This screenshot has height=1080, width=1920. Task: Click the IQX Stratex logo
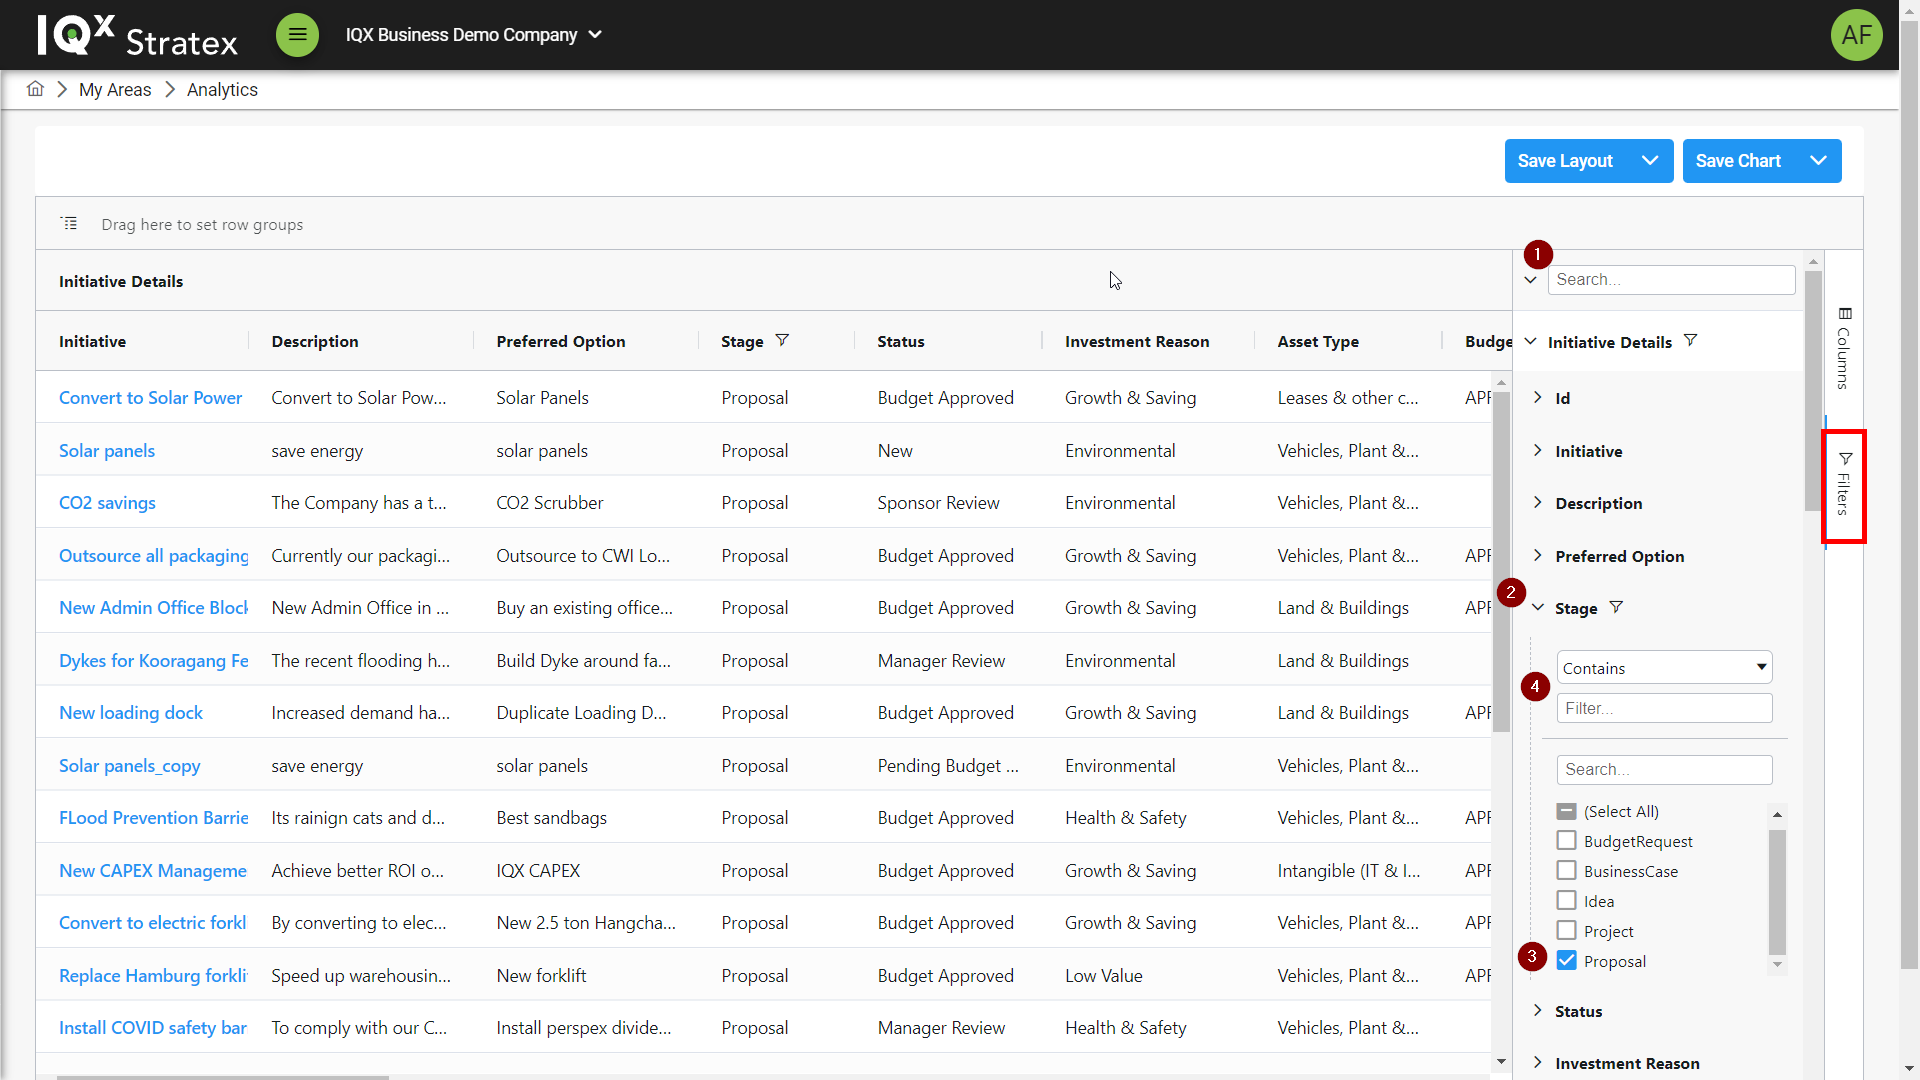pos(137,35)
